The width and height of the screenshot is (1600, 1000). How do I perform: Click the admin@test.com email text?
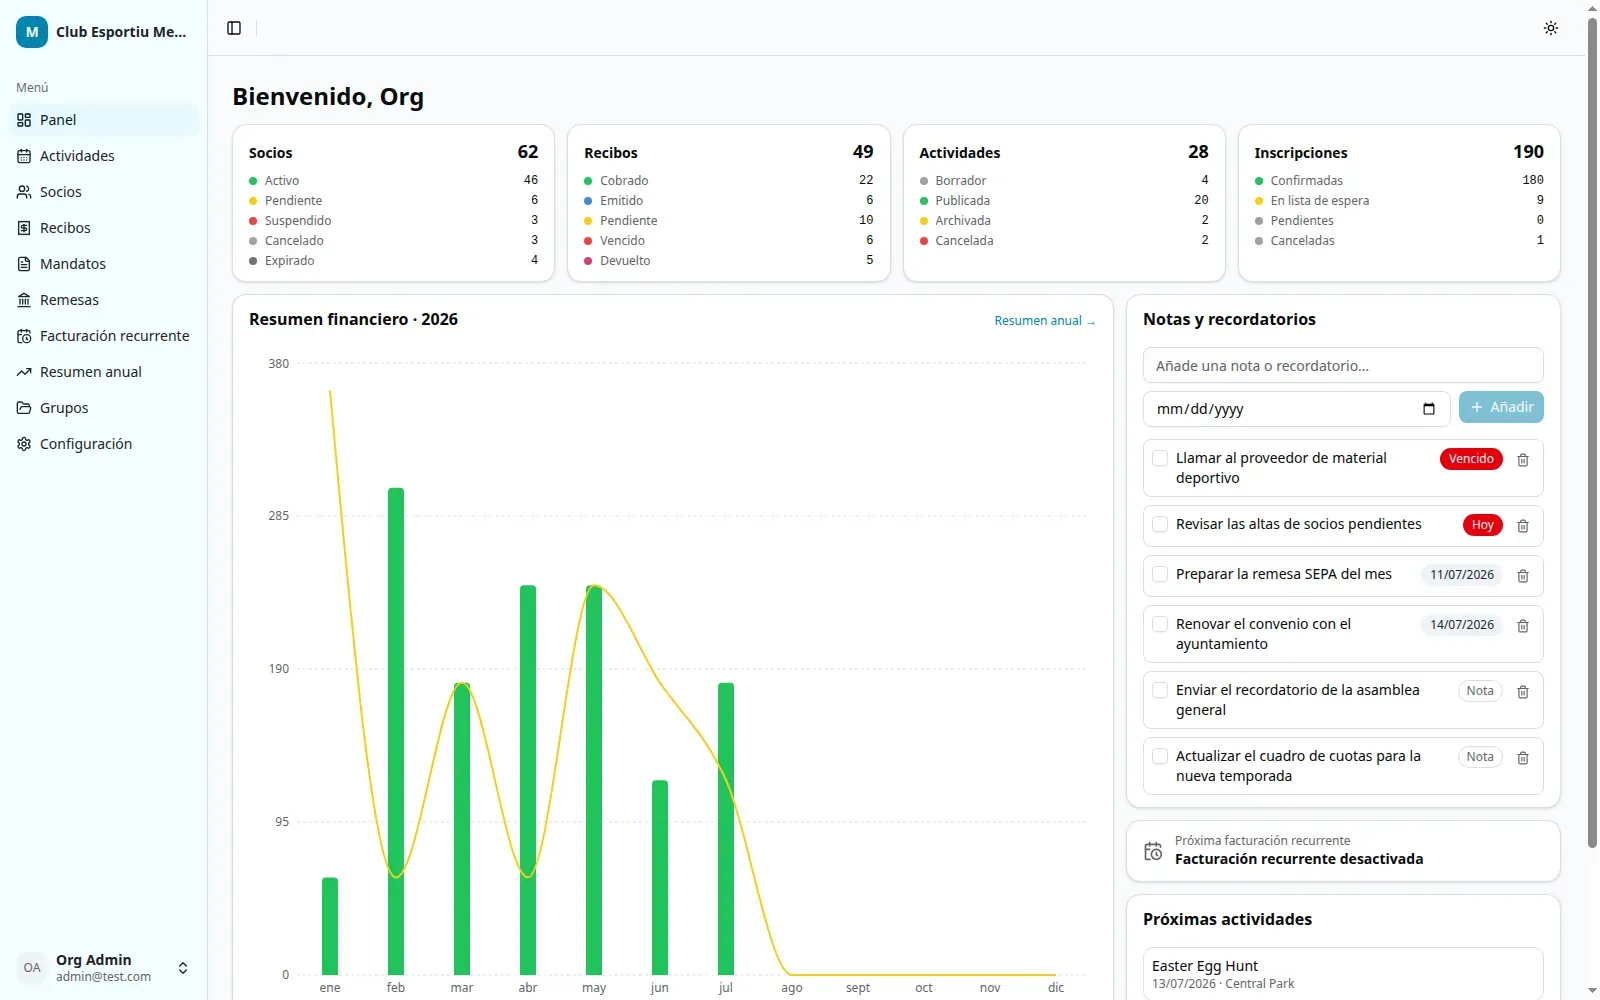tap(103, 977)
